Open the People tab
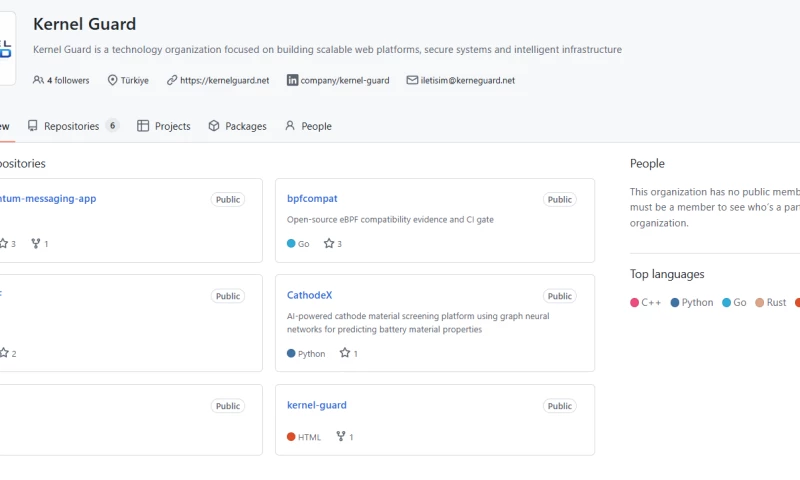The height and width of the screenshot is (480, 800). (x=308, y=126)
